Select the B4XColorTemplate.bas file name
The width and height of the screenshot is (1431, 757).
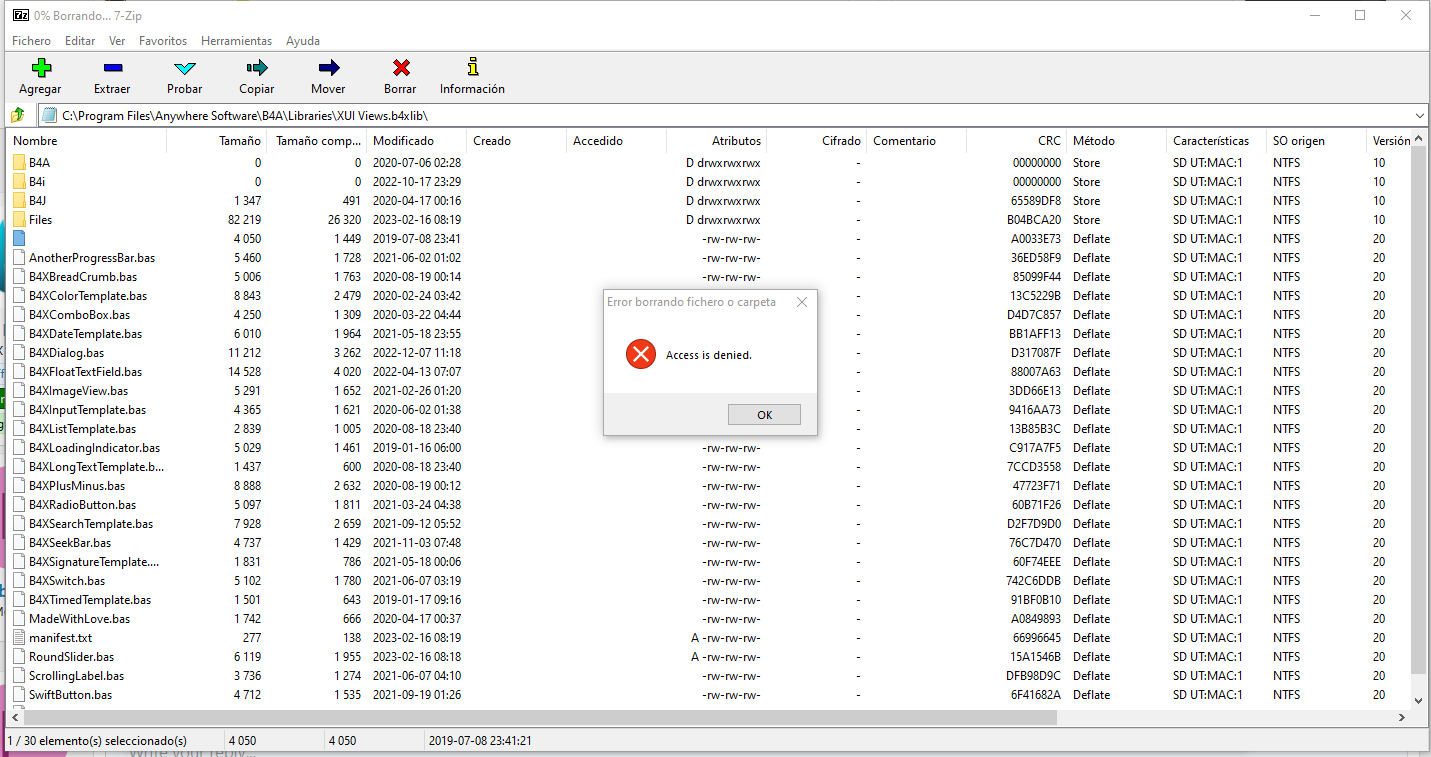point(88,295)
